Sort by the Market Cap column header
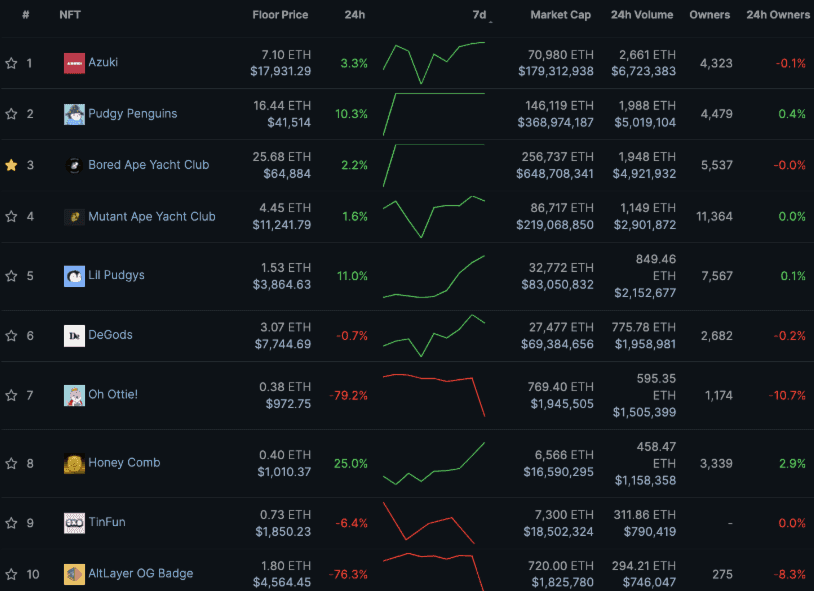The image size is (814, 591). tap(560, 15)
